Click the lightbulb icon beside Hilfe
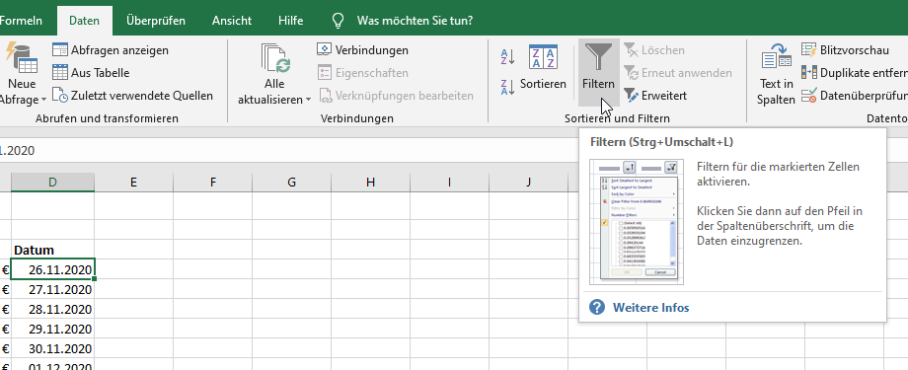Screen dimensions: 908x370 [338, 21]
